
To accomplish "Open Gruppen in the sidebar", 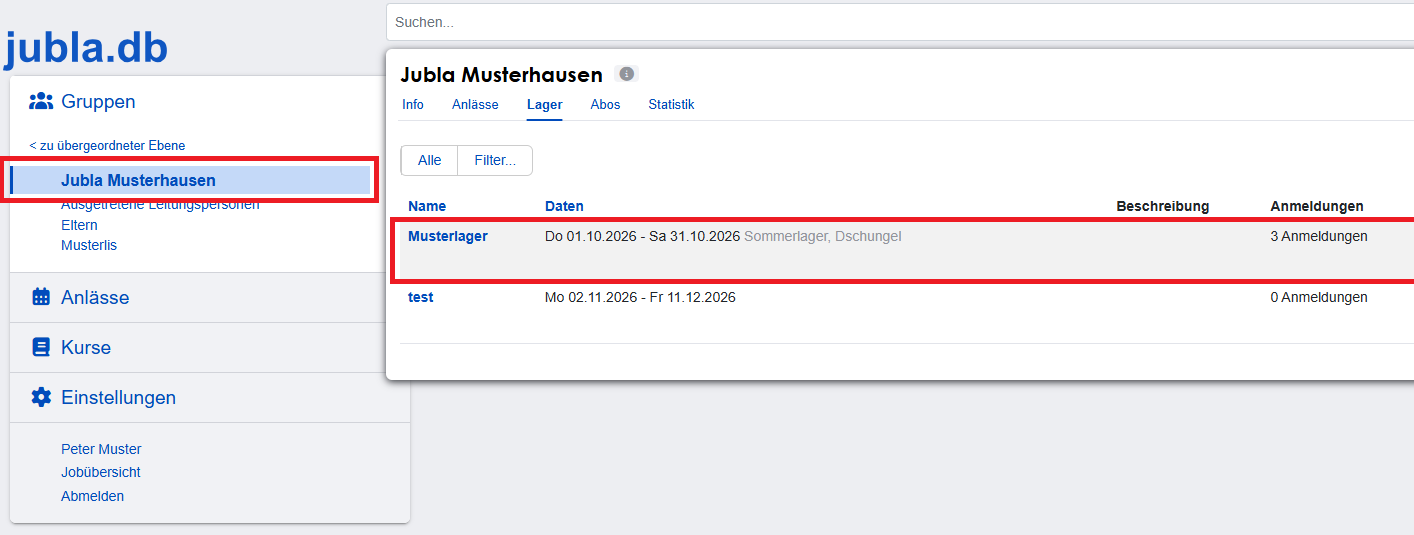I will point(98,101).
